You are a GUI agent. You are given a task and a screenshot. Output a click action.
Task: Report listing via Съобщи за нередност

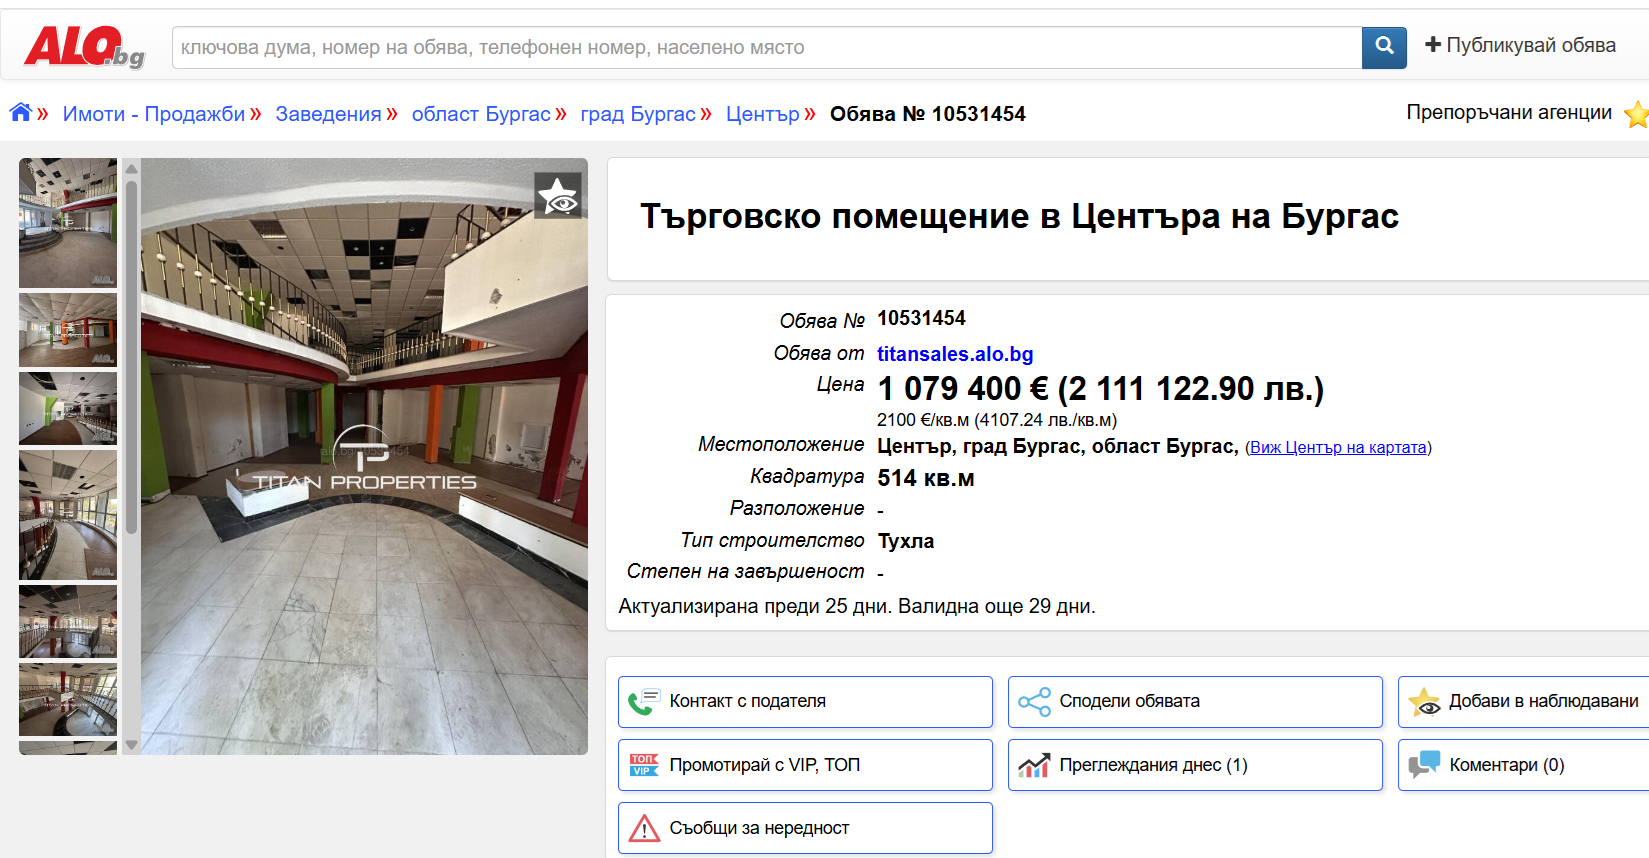pyautogui.click(x=805, y=828)
